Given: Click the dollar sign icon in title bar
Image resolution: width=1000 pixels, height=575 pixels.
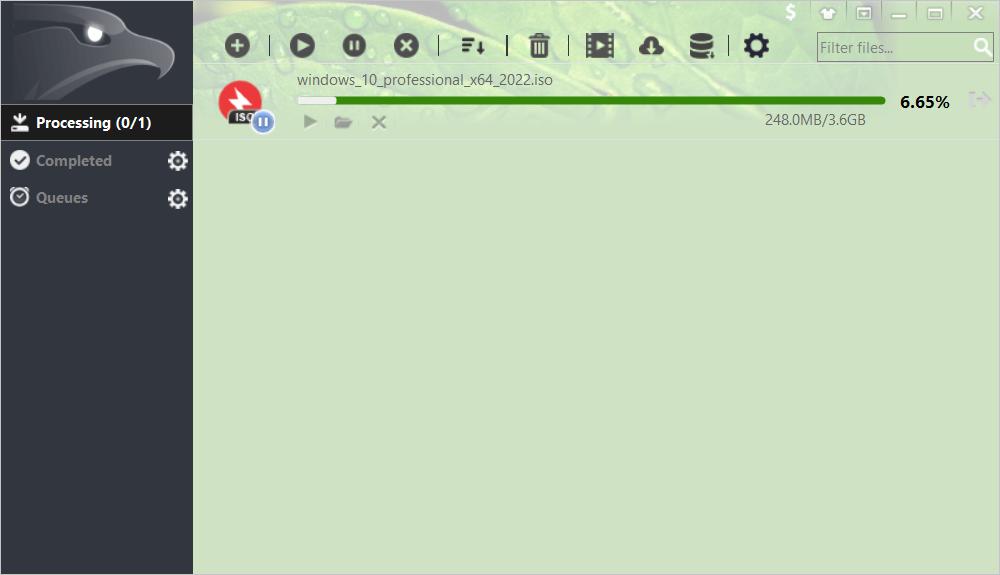Looking at the screenshot, I should pos(791,12).
